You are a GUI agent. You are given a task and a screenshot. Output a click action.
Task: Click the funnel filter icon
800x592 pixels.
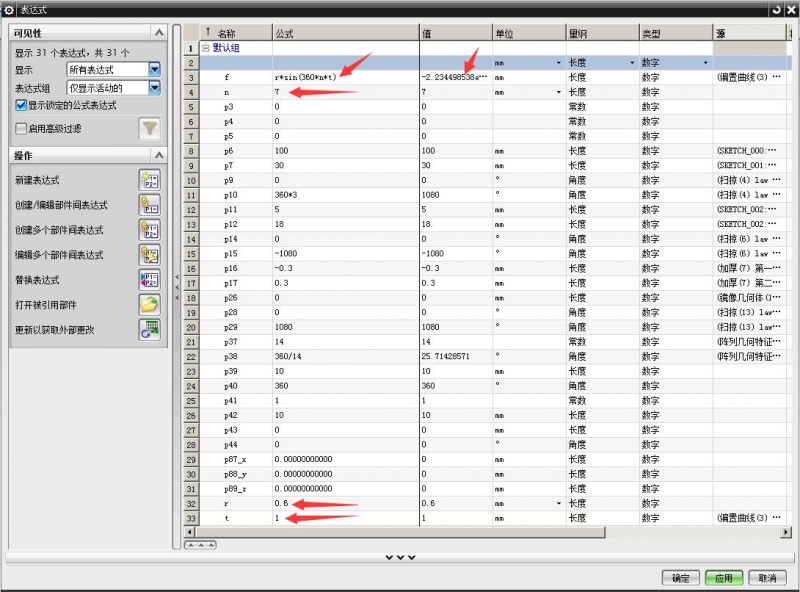click(149, 128)
